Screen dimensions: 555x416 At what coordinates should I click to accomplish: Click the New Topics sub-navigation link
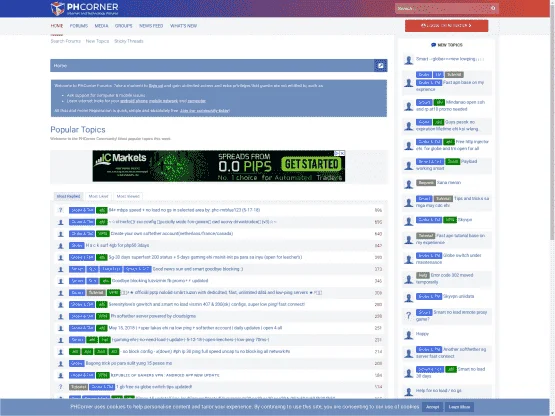click(x=97, y=41)
